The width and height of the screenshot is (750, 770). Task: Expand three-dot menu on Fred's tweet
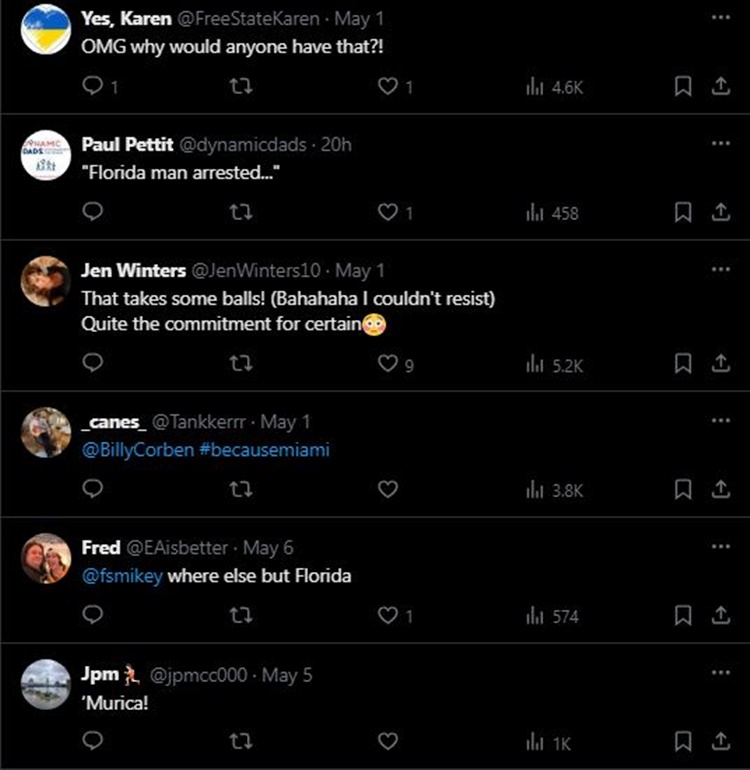[720, 548]
